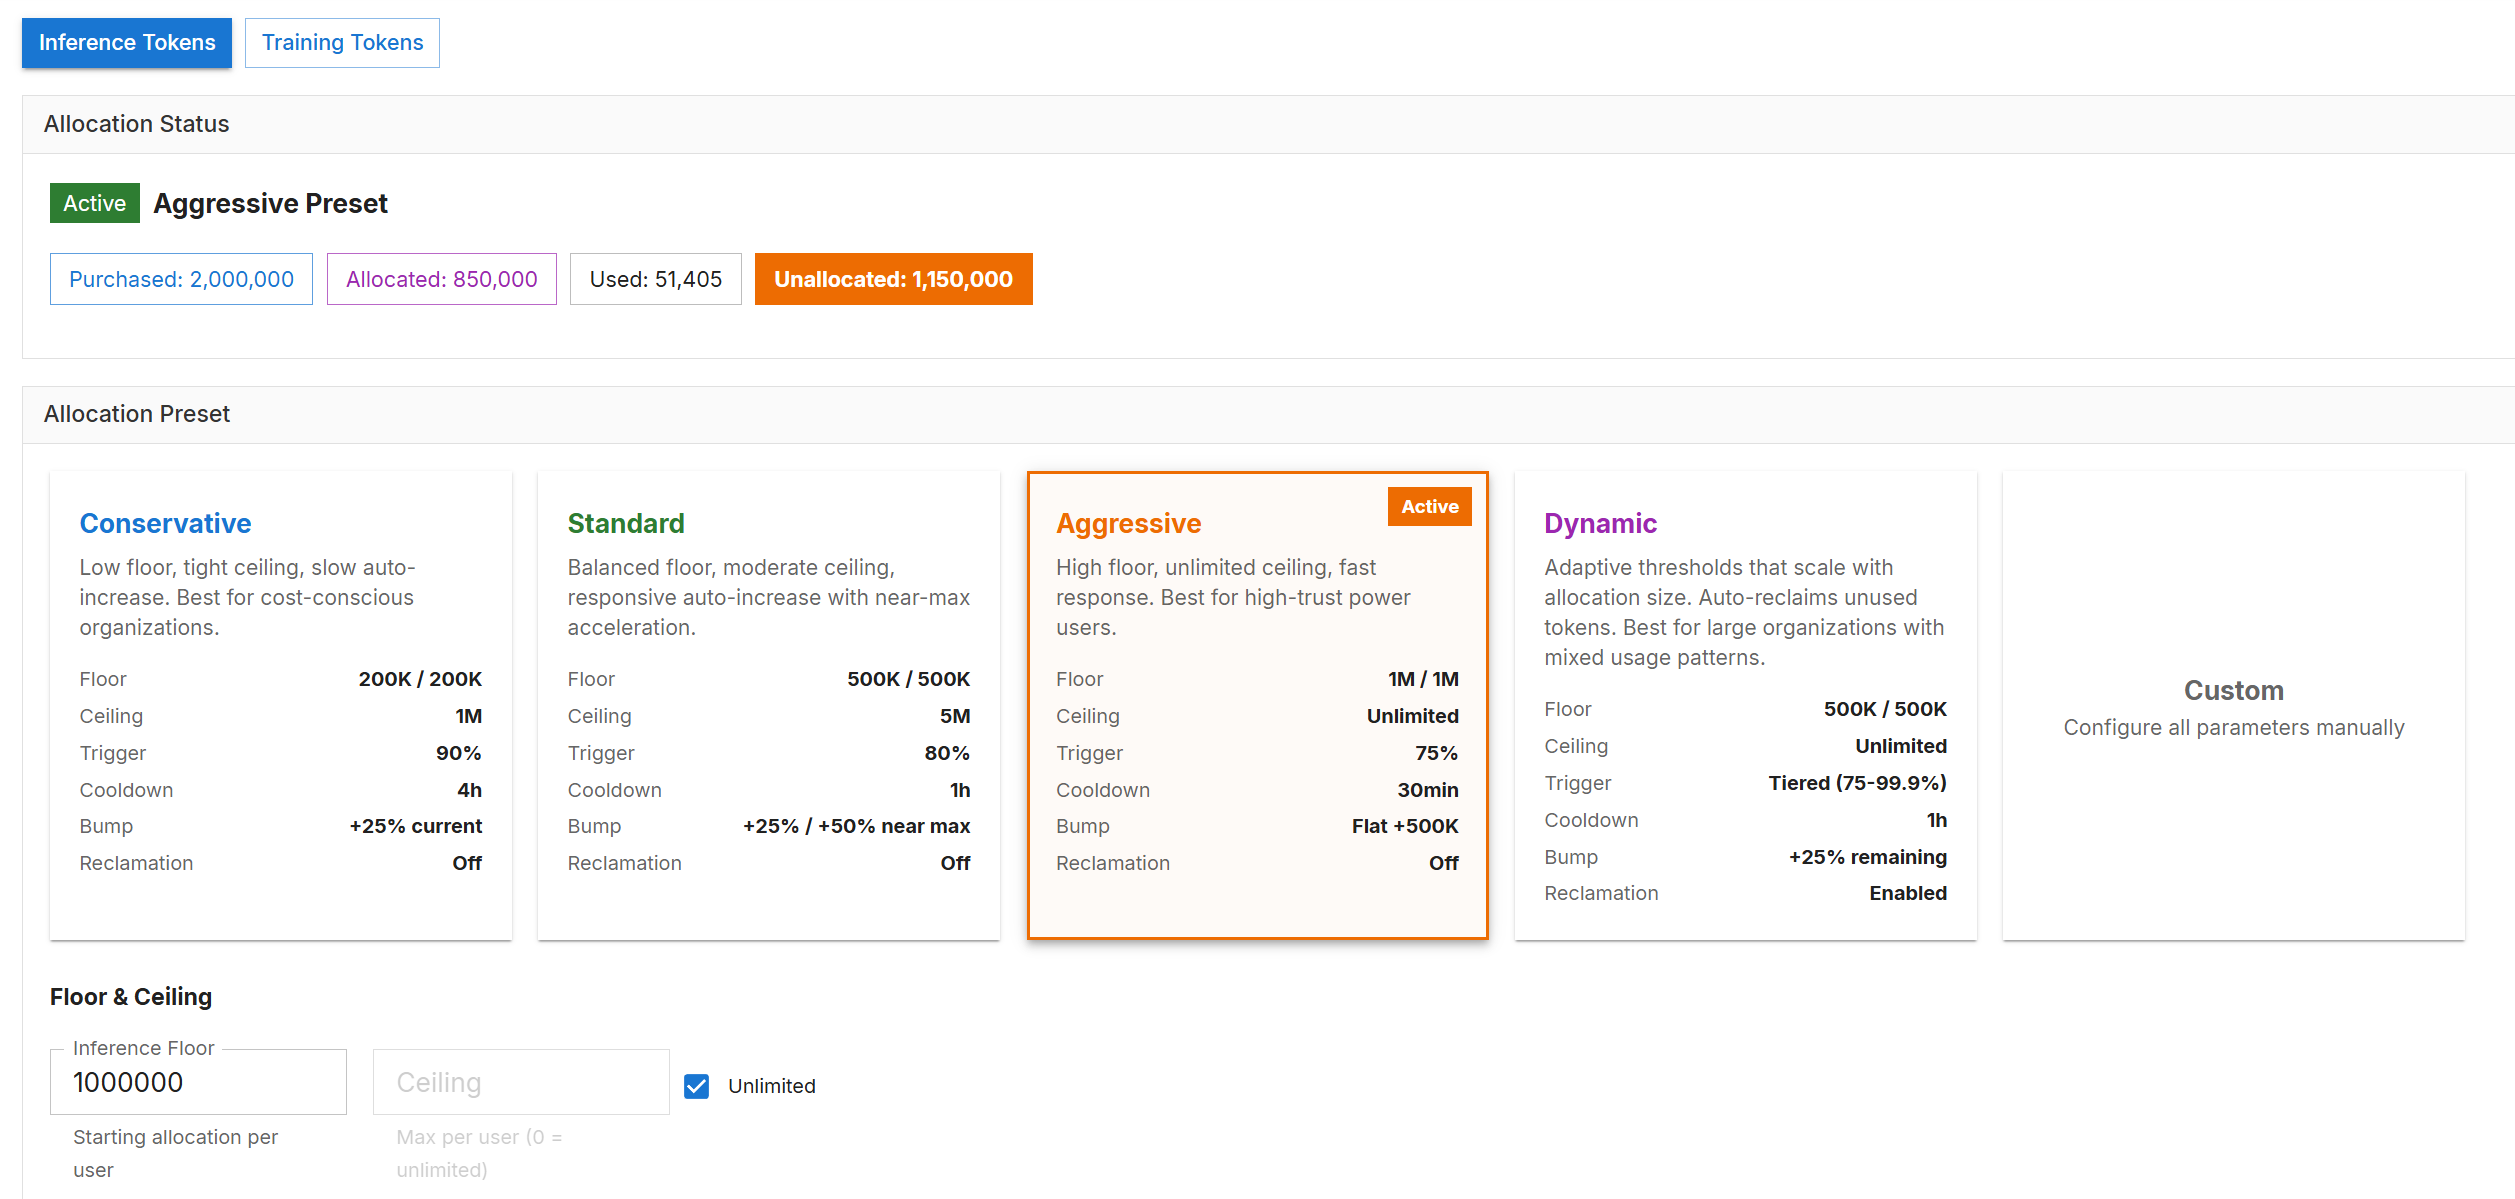Viewport: 2515px width, 1199px height.
Task: Open the Custom preset configuration
Action: tap(2233, 700)
